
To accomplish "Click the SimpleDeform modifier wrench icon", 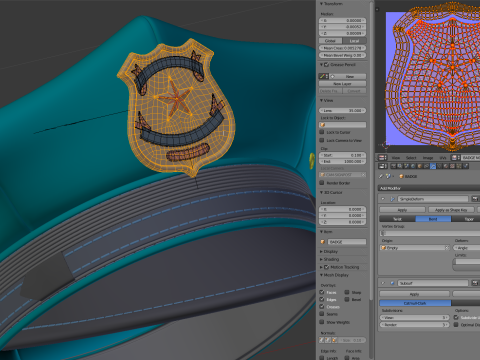I will point(392,199).
